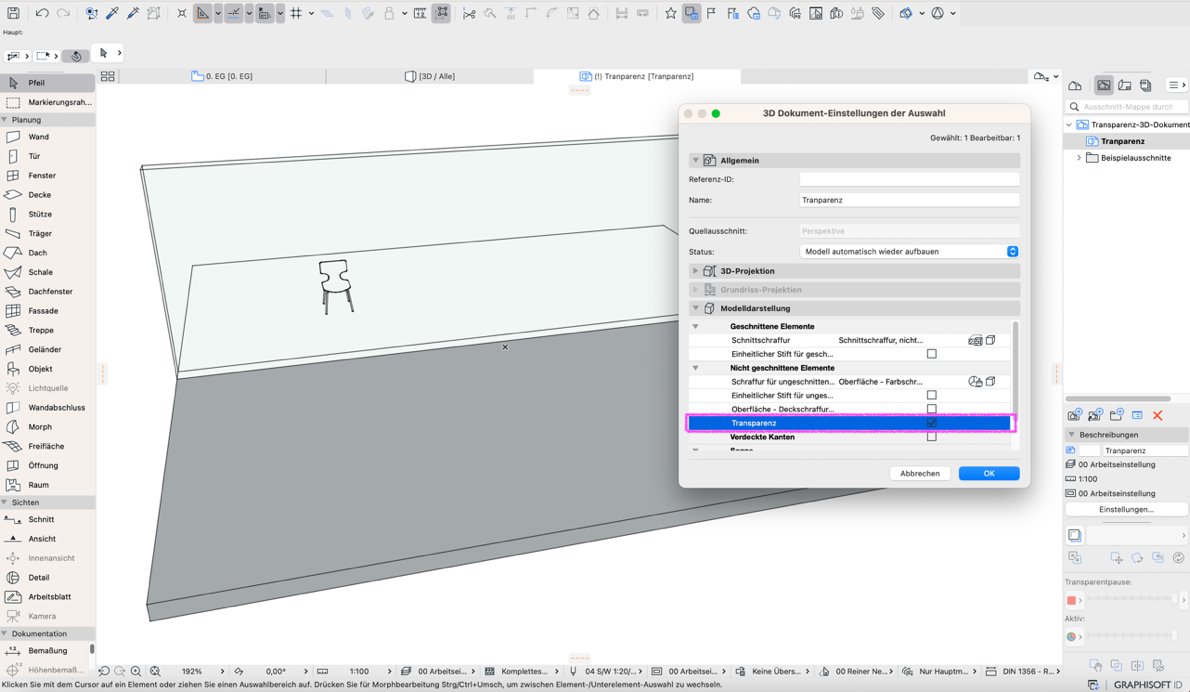
Task: Switch to the 3D / Alle tab
Action: tap(430, 76)
